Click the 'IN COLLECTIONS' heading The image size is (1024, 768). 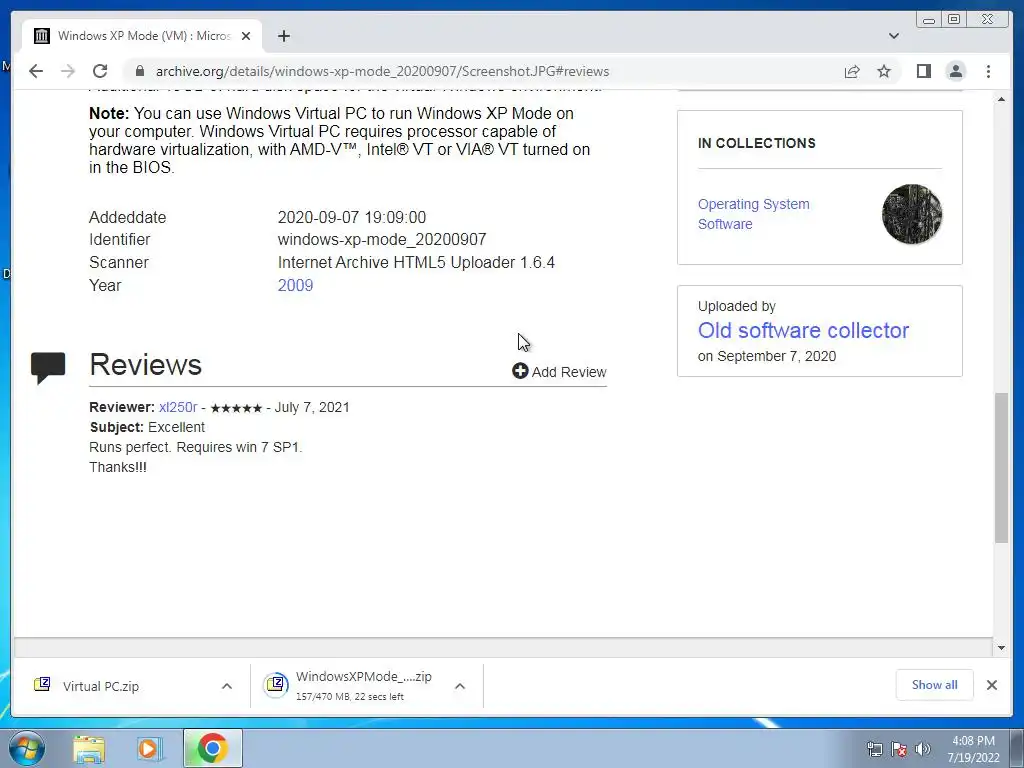pos(756,143)
